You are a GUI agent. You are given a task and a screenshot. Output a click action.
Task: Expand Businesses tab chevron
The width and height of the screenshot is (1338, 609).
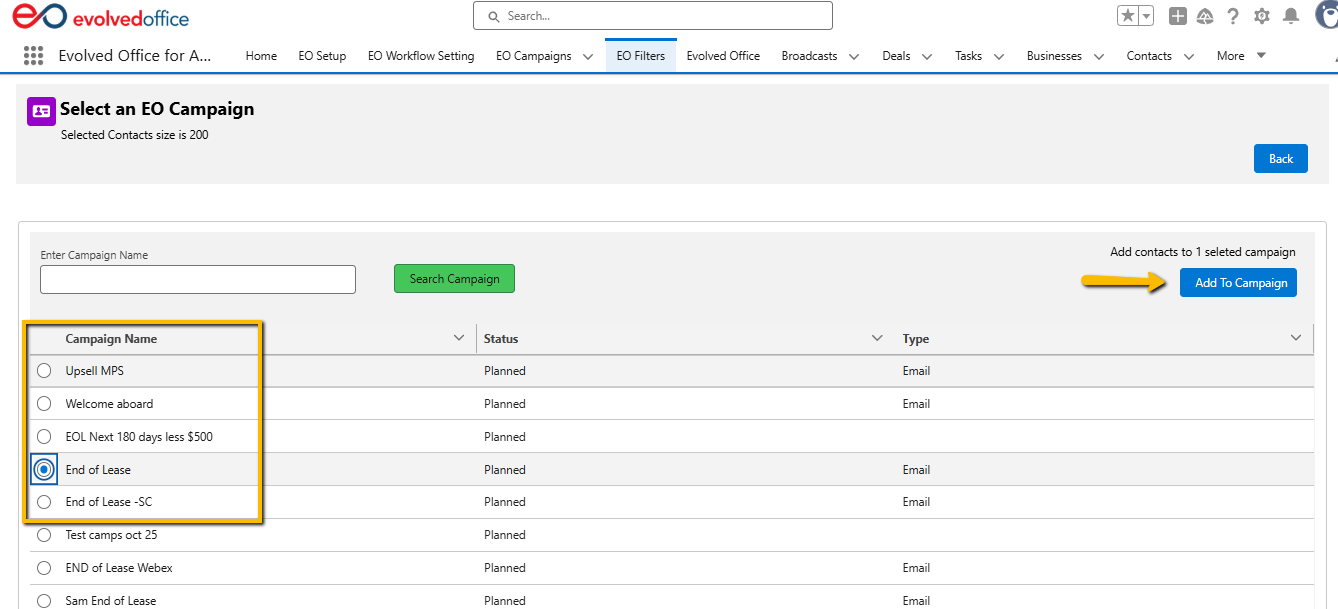coord(1098,57)
